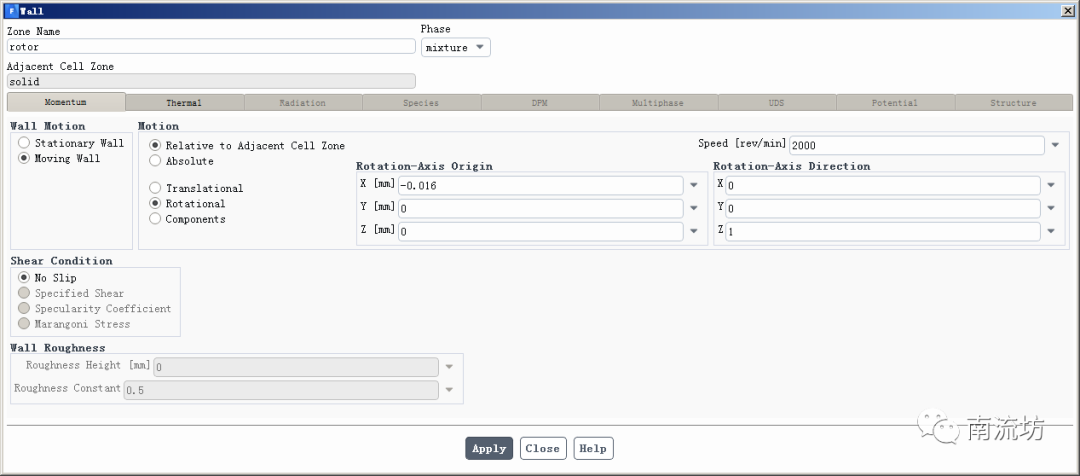Open the Rotation-Axis Direction Y dropdown arrow

click(x=1050, y=208)
